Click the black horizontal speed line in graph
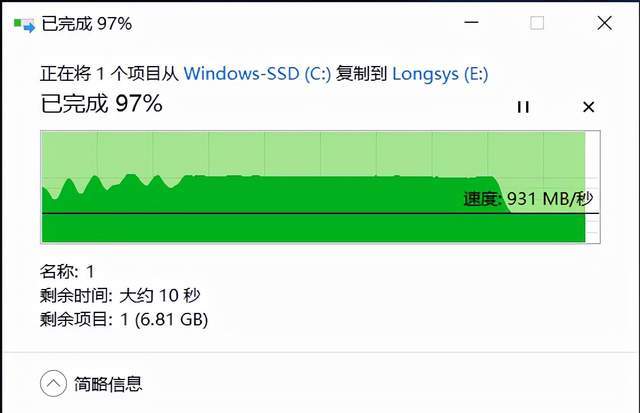Image resolution: width=640 pixels, height=413 pixels. coord(250,214)
